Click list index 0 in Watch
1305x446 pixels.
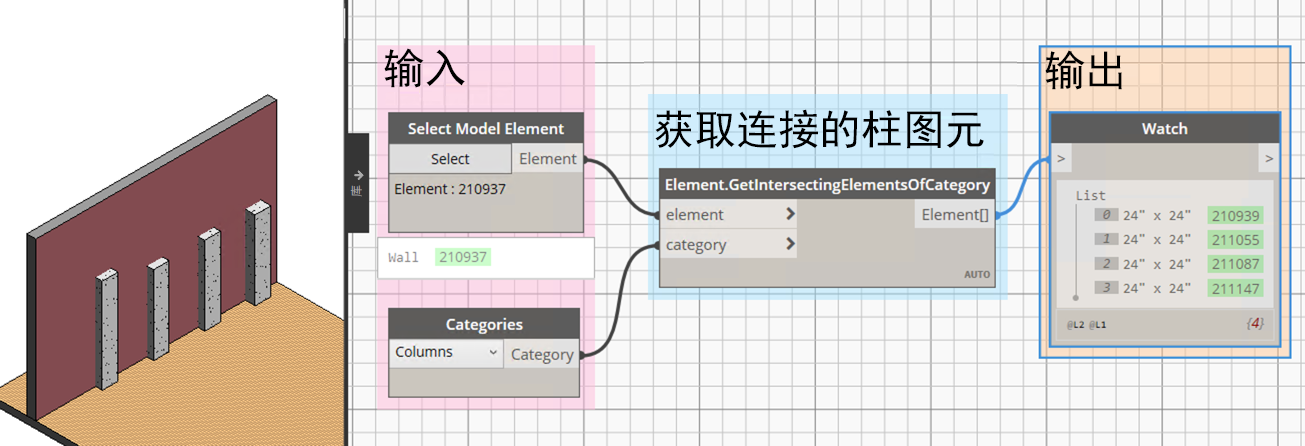(x=1104, y=215)
